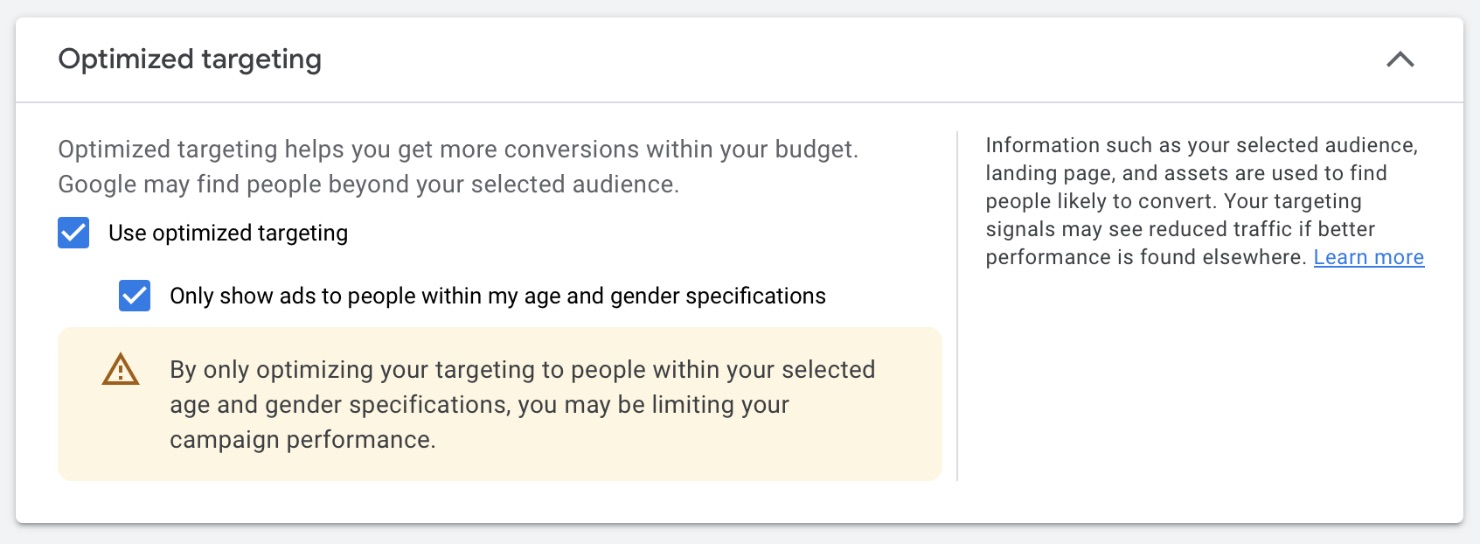Open the Learn more link
The width and height of the screenshot is (1480, 544).
coord(1369,257)
